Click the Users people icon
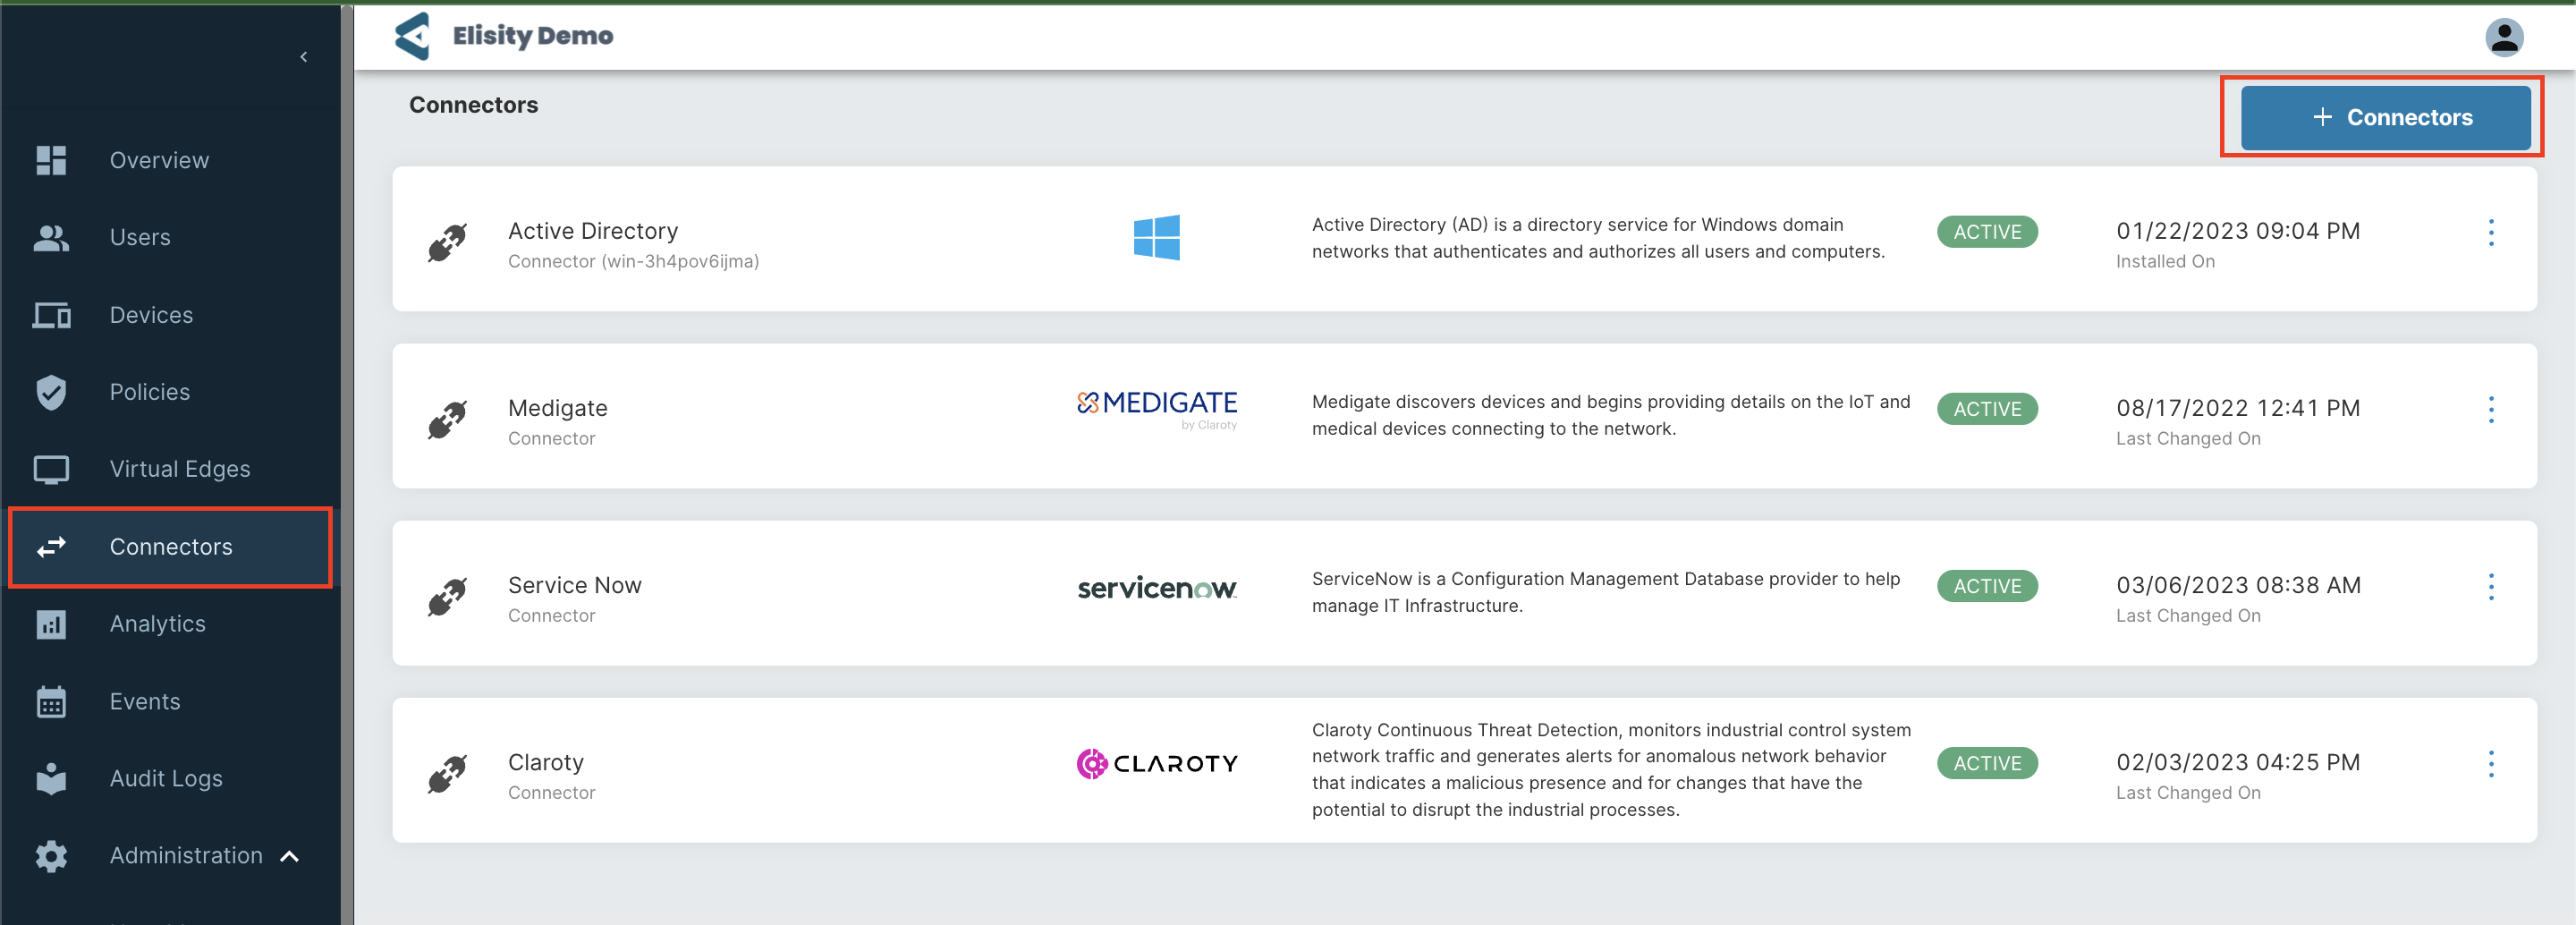 (x=51, y=238)
